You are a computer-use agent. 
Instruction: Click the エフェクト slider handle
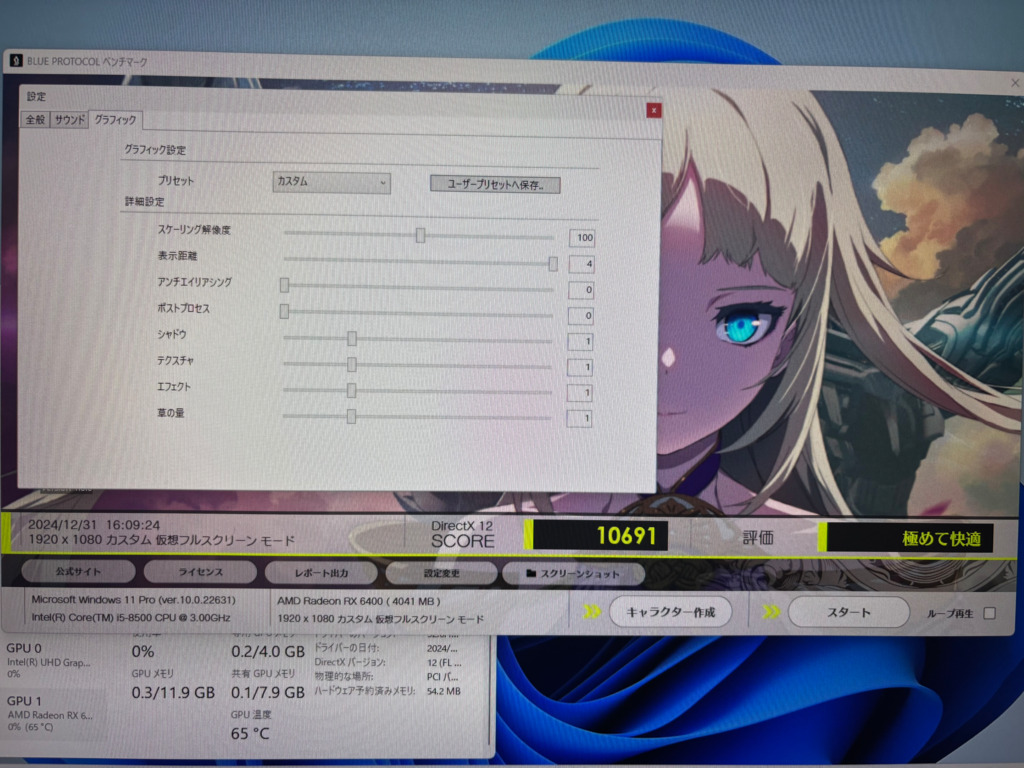point(351,391)
